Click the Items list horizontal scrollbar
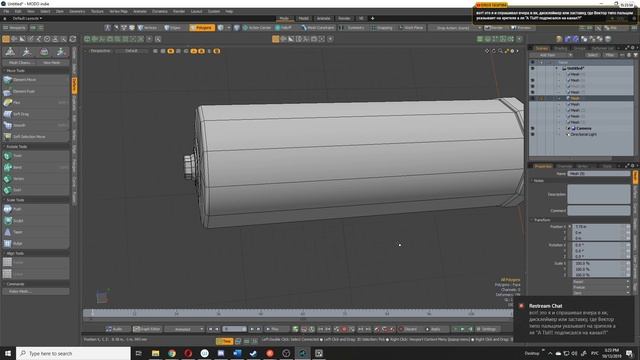 pos(571,159)
